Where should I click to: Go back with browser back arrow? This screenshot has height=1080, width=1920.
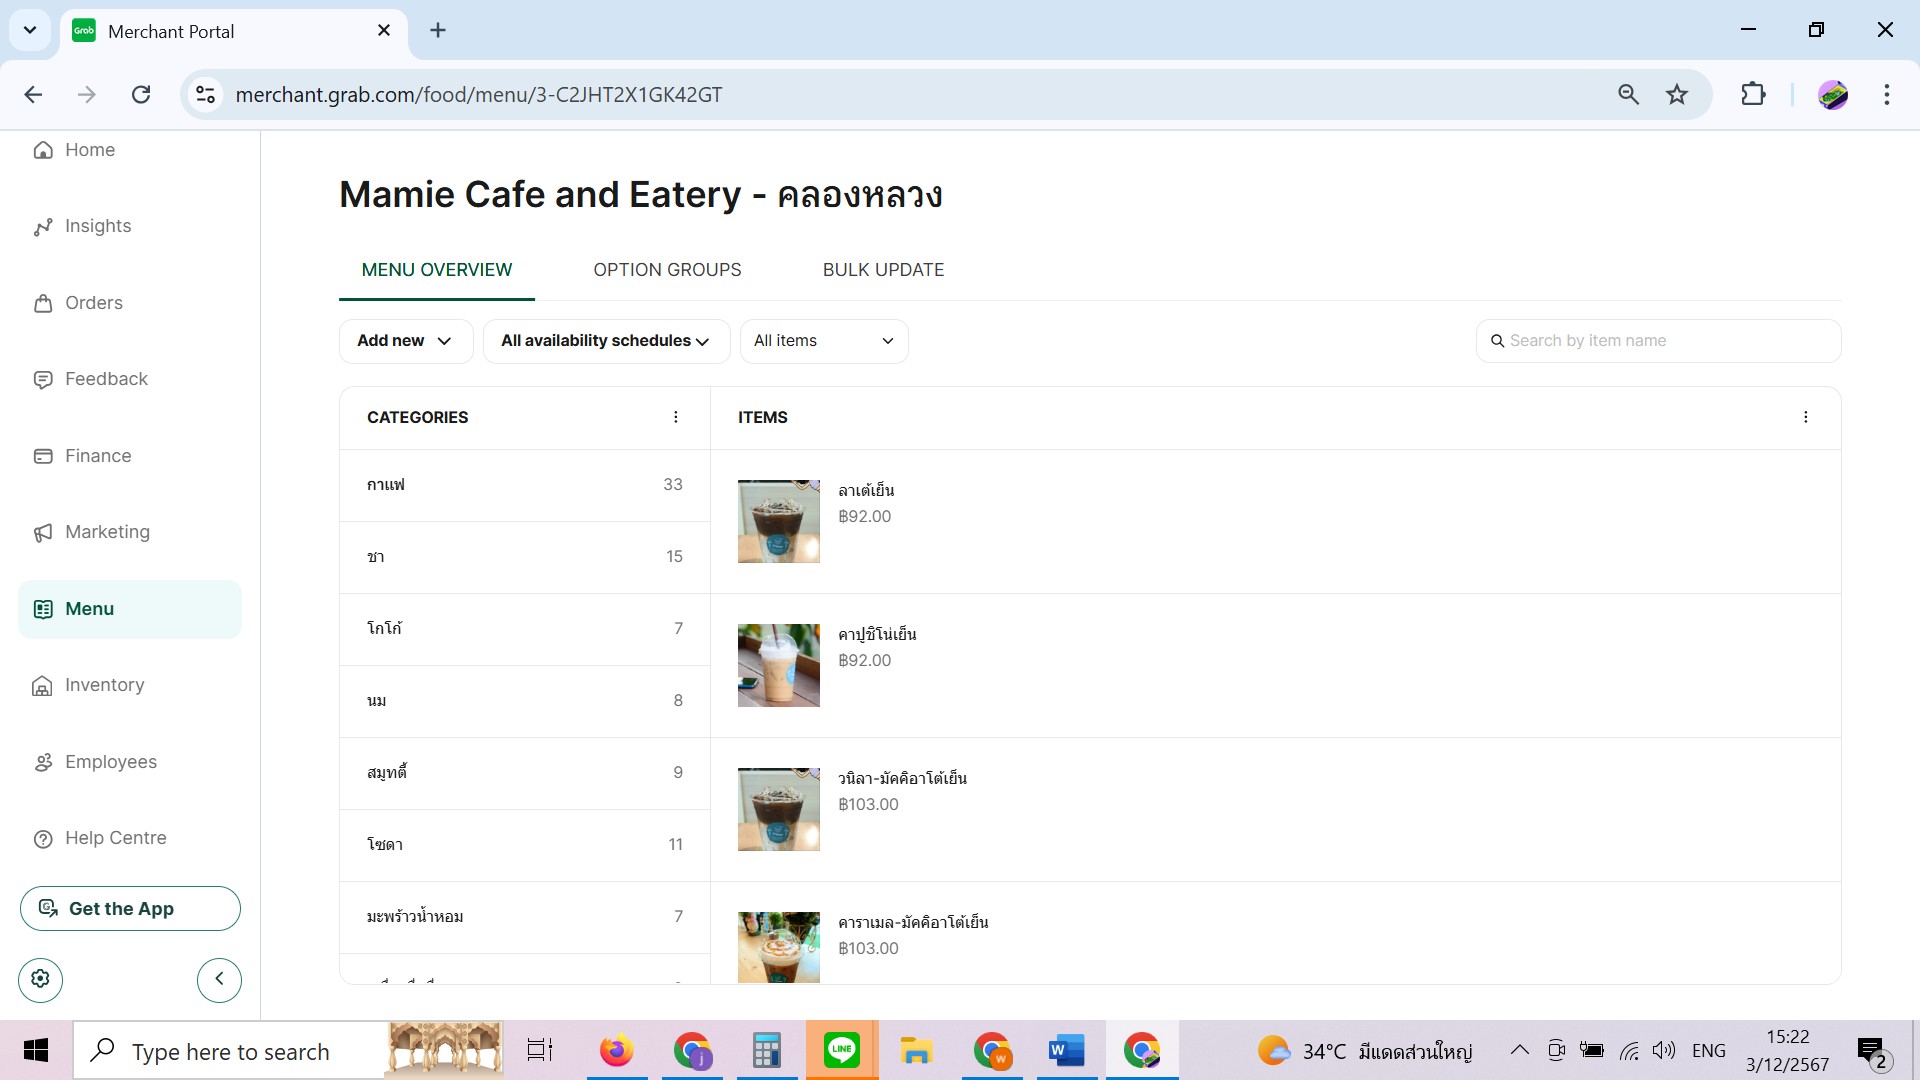coord(33,95)
